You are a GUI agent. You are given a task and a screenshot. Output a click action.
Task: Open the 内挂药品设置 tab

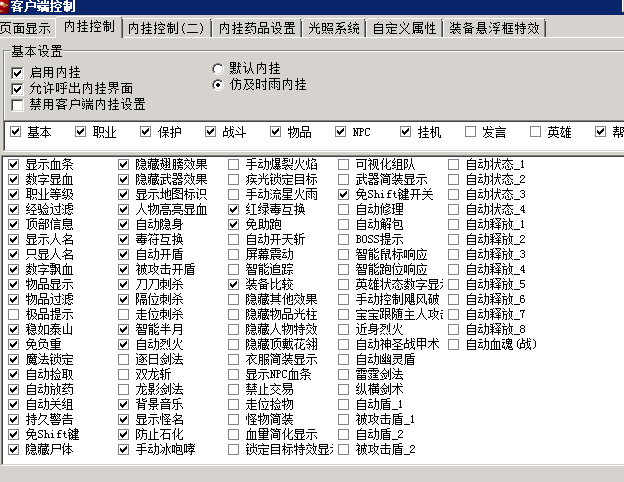[x=257, y=28]
